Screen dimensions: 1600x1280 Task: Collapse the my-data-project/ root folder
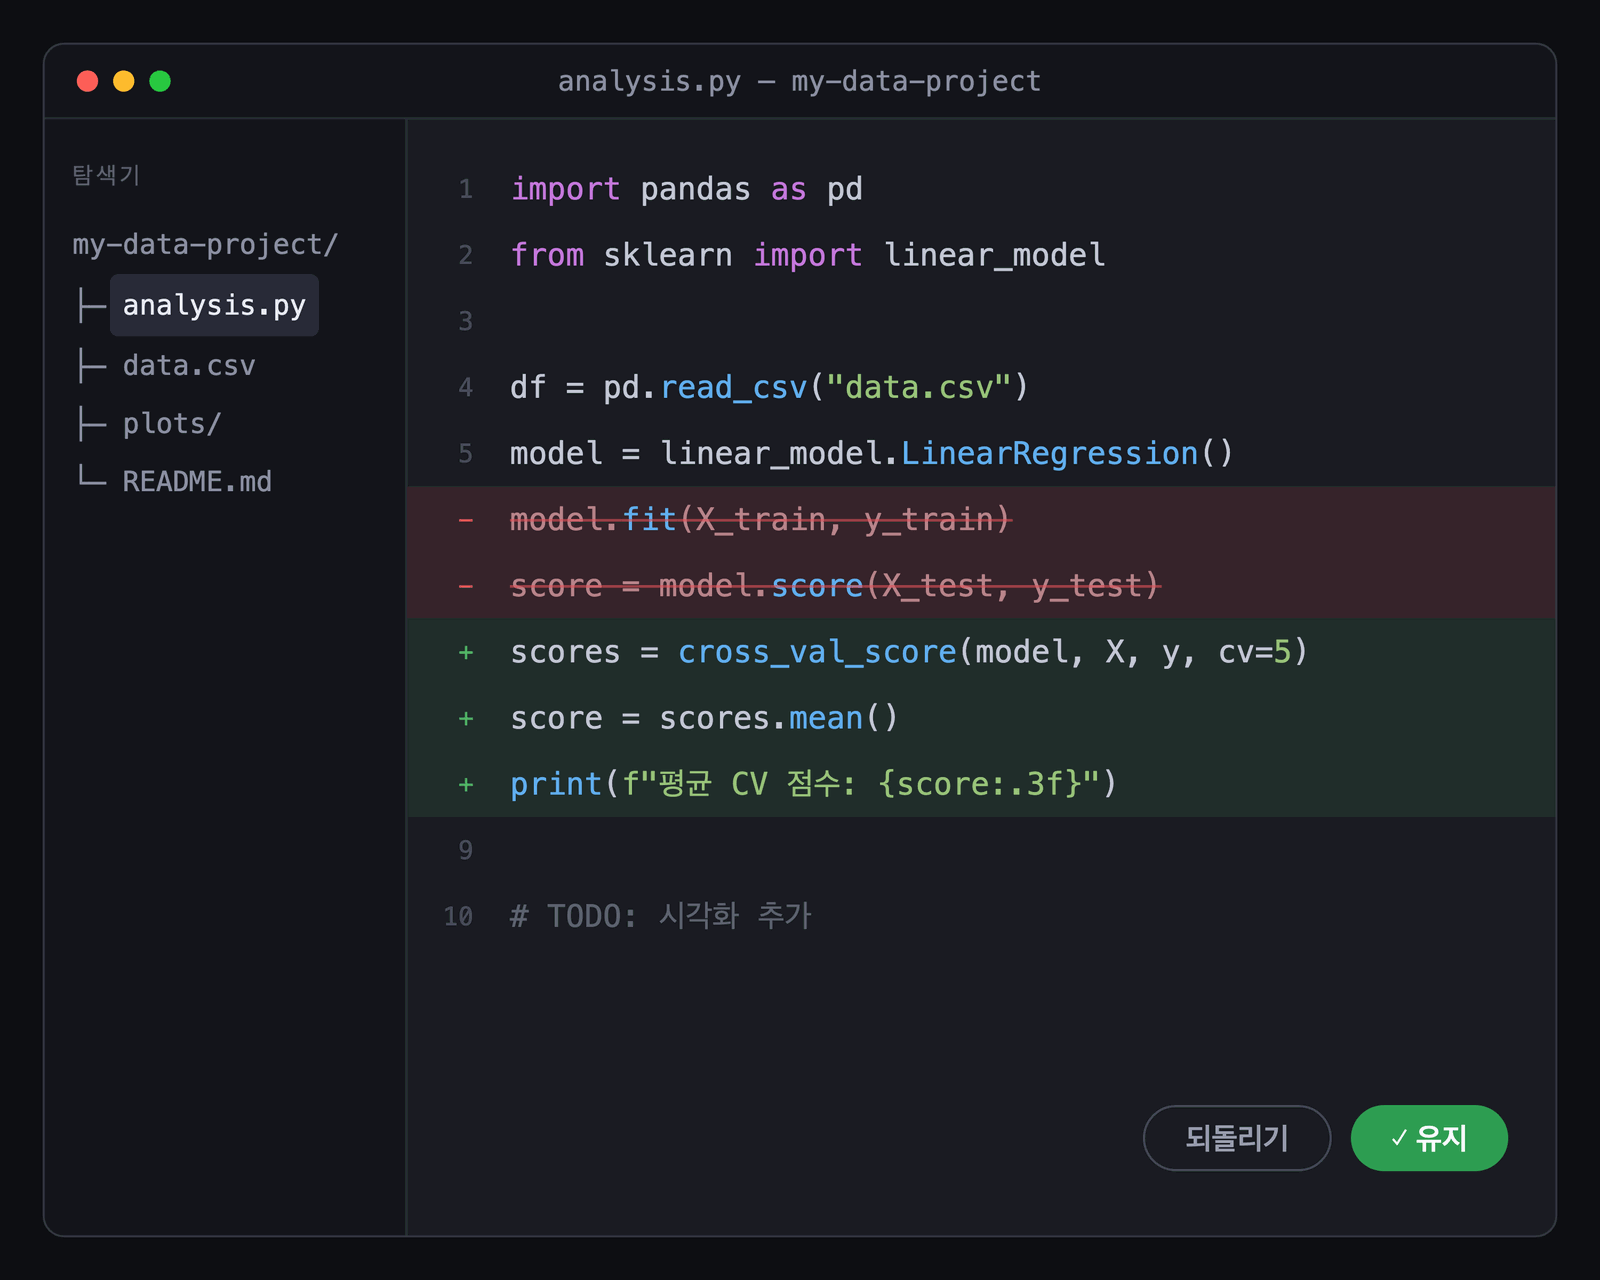click(205, 244)
